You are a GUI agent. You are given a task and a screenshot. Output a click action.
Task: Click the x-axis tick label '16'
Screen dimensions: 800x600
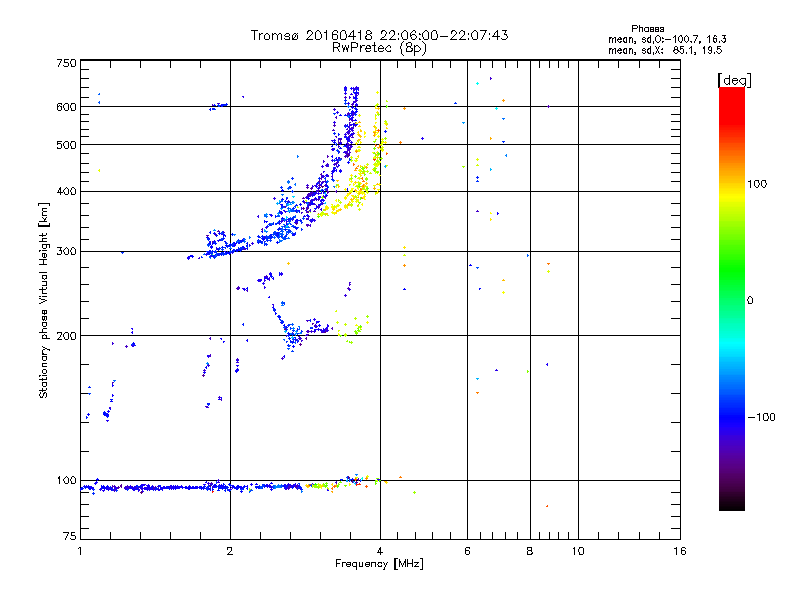pyautogui.click(x=680, y=551)
